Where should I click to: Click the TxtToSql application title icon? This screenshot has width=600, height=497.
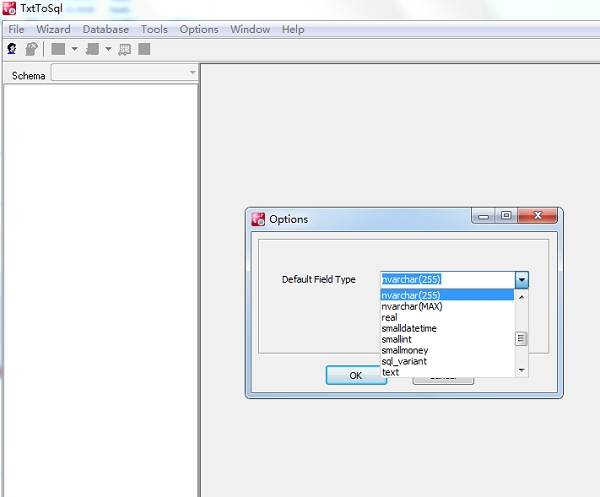(9, 8)
